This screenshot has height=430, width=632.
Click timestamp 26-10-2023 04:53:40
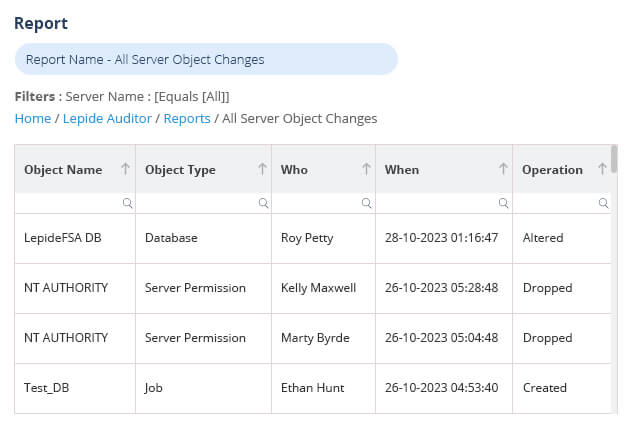click(x=441, y=388)
